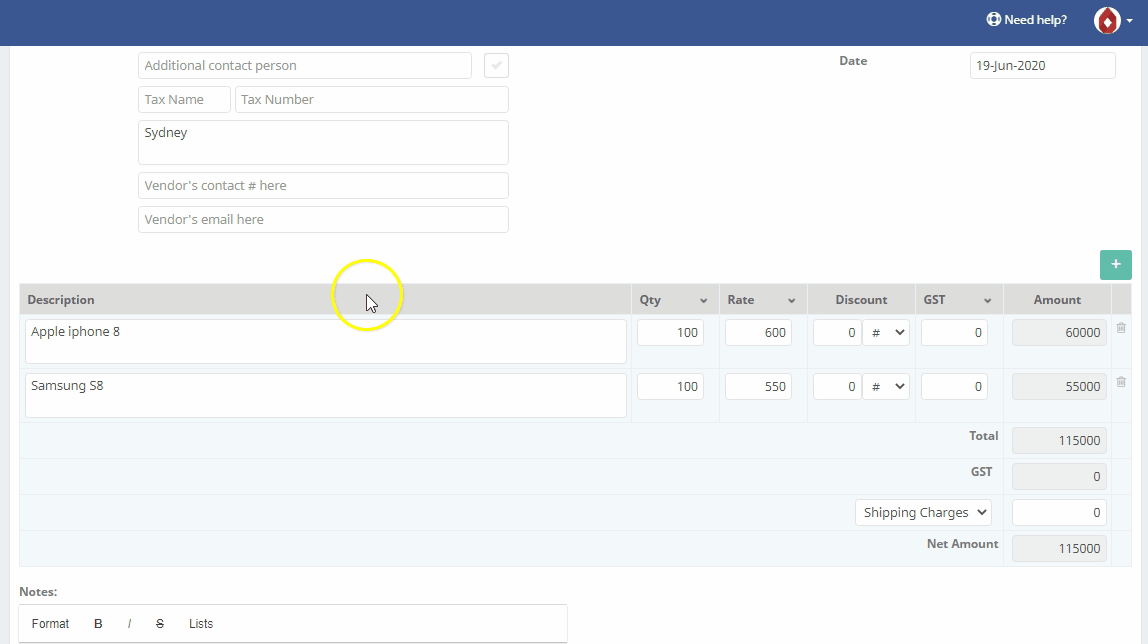Image resolution: width=1148 pixels, height=644 pixels.
Task: Apply Italic formatting in the Notes editor
Action: [x=129, y=623]
